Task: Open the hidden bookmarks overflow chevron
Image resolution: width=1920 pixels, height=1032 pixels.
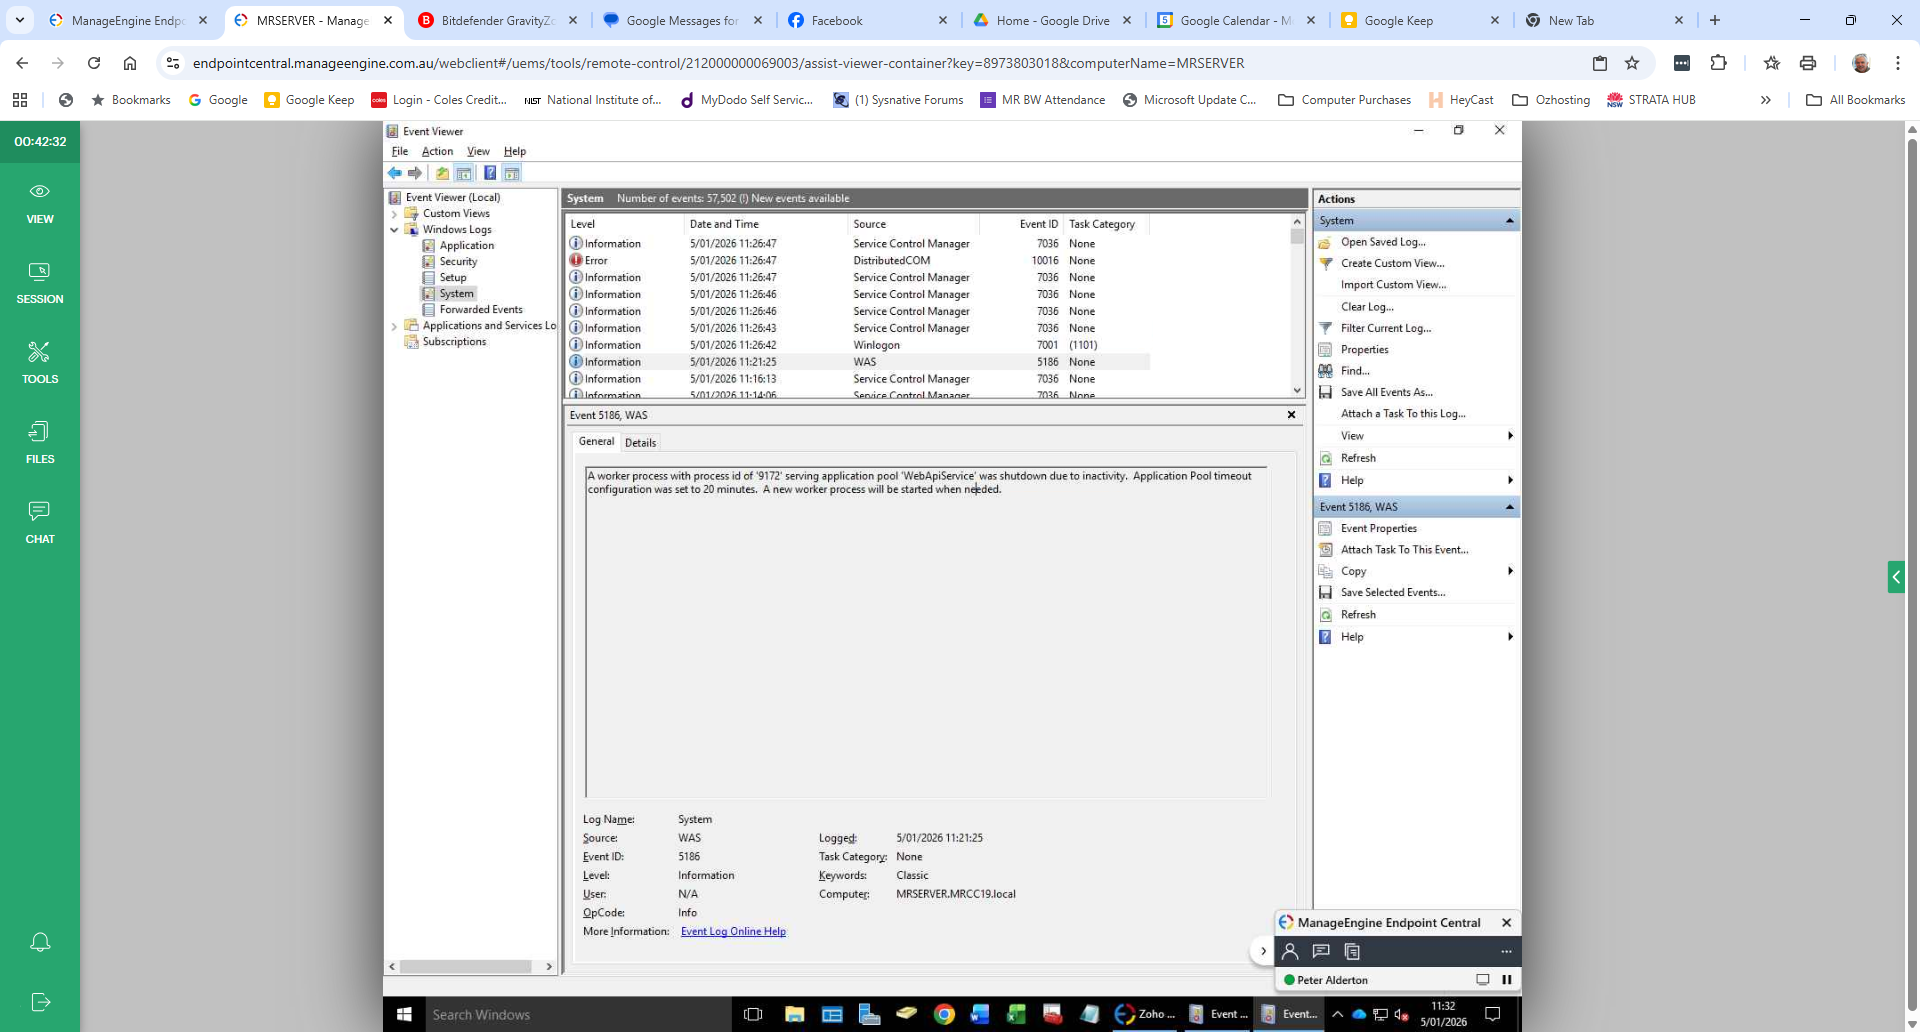Action: coord(1766,100)
